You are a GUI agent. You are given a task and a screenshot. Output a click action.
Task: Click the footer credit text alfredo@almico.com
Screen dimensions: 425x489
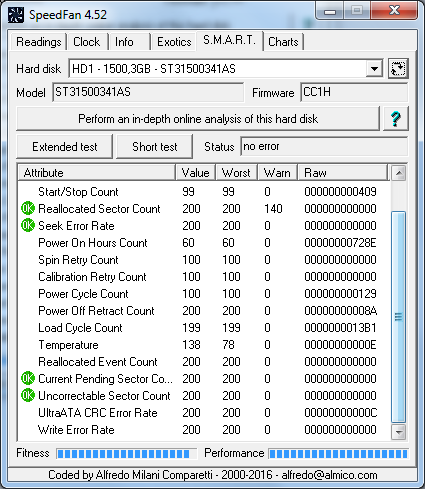(329, 475)
